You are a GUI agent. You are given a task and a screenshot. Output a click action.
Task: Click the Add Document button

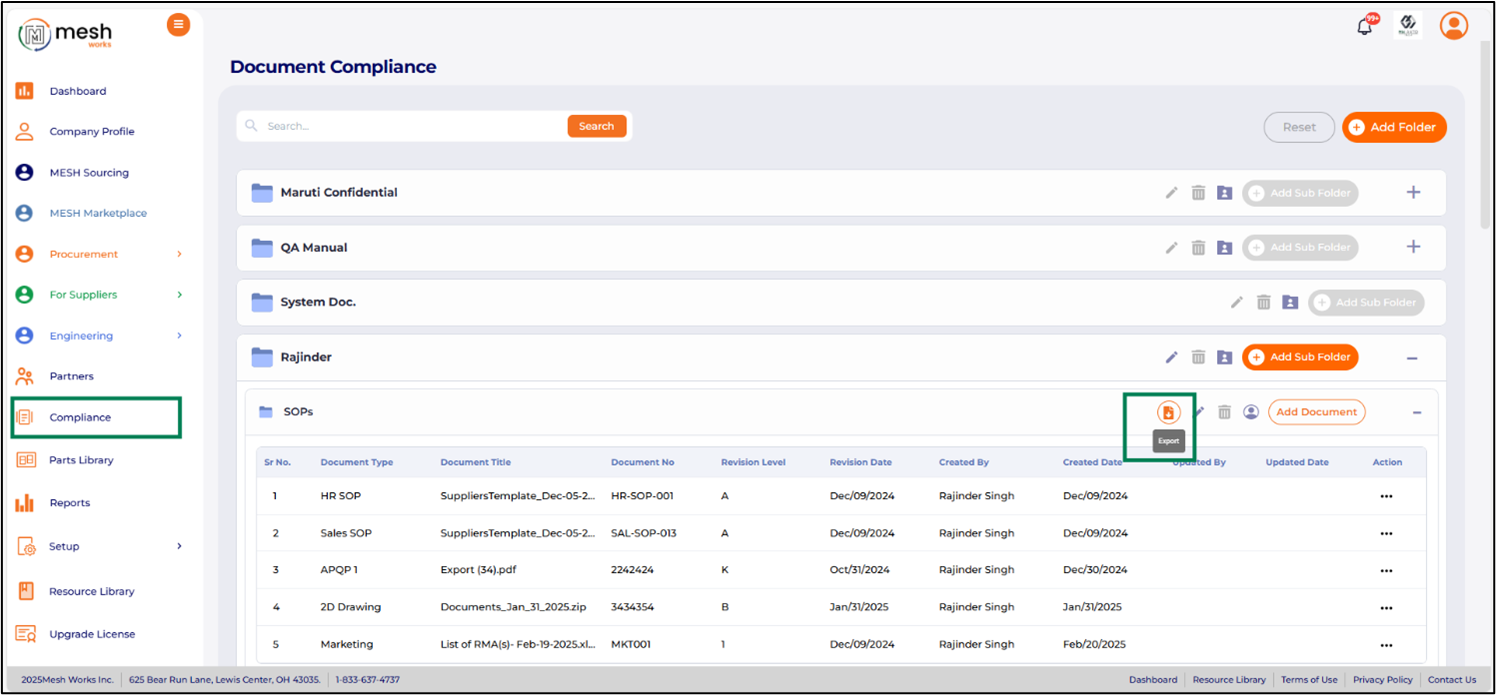pyautogui.click(x=1316, y=412)
